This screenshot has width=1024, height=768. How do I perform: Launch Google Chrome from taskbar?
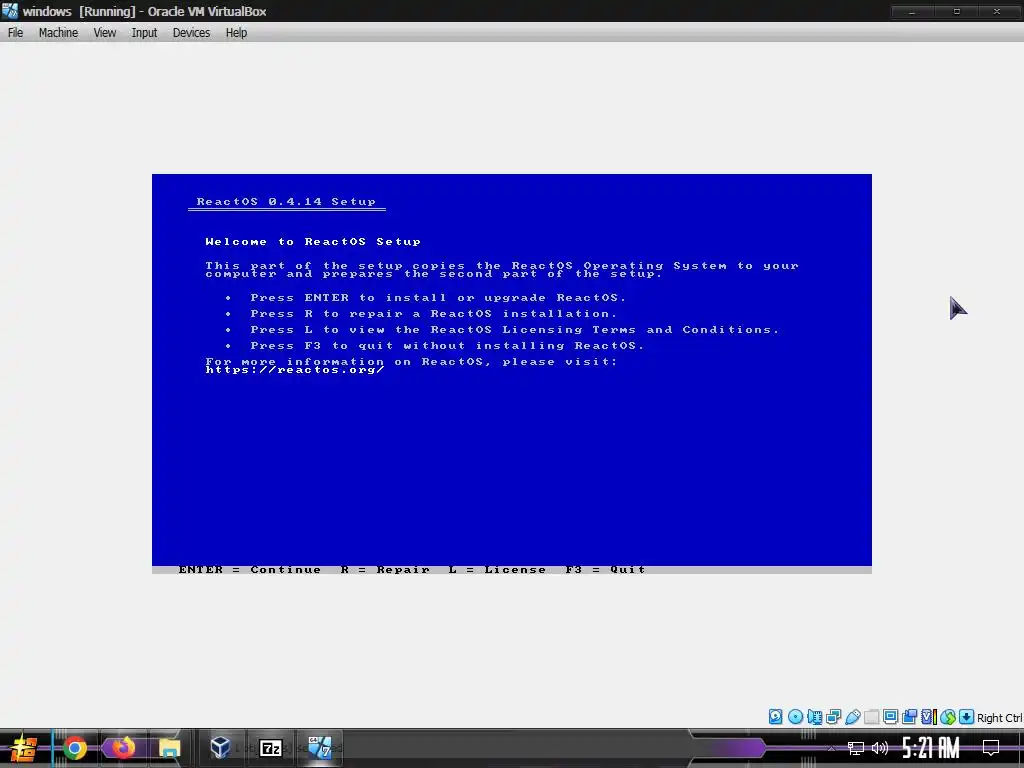pyautogui.click(x=75, y=748)
